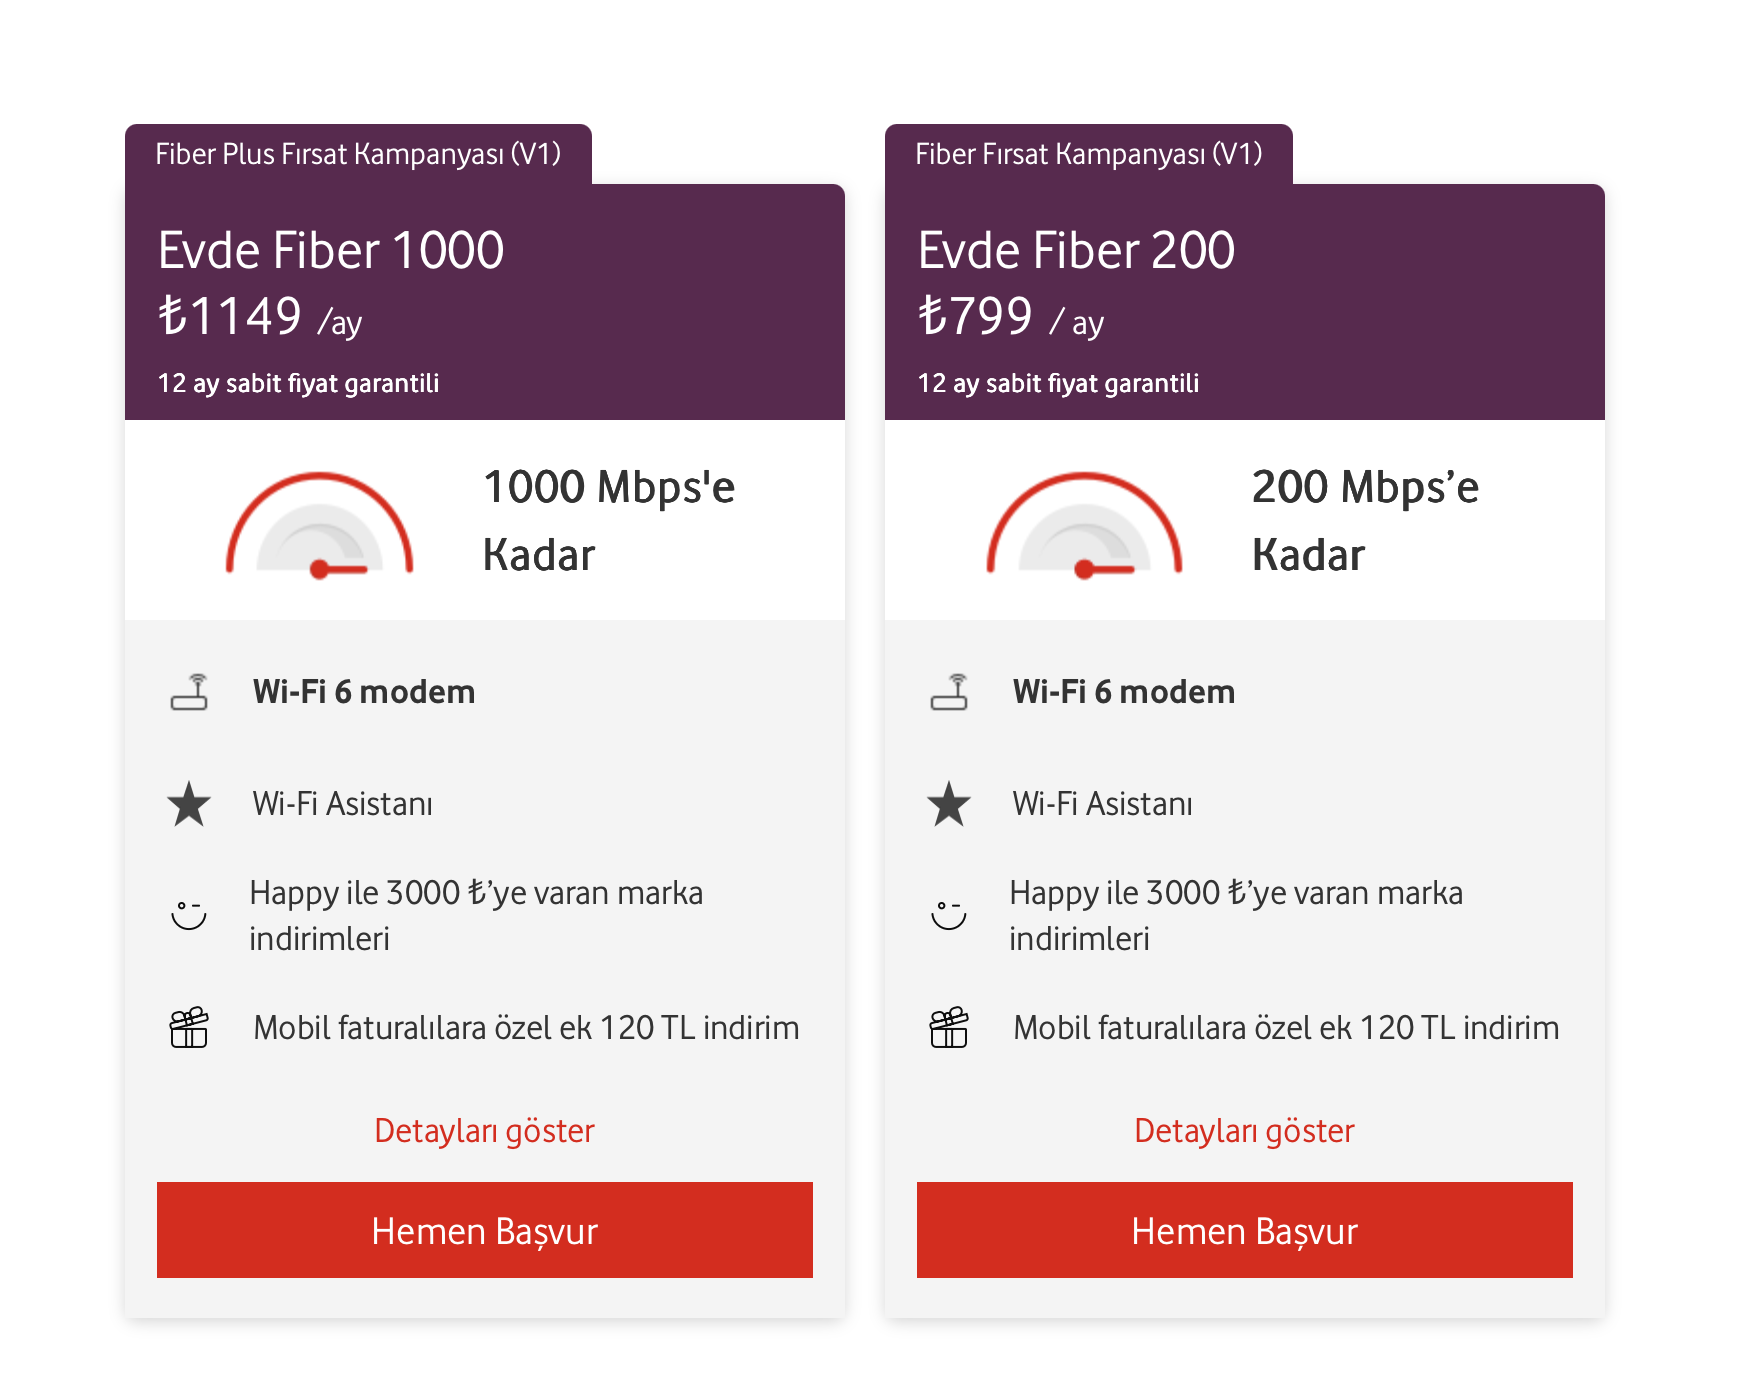This screenshot has height=1386, width=1746.
Task: Click the modem icon in Evde Fiber 200 card
Action: tap(949, 692)
